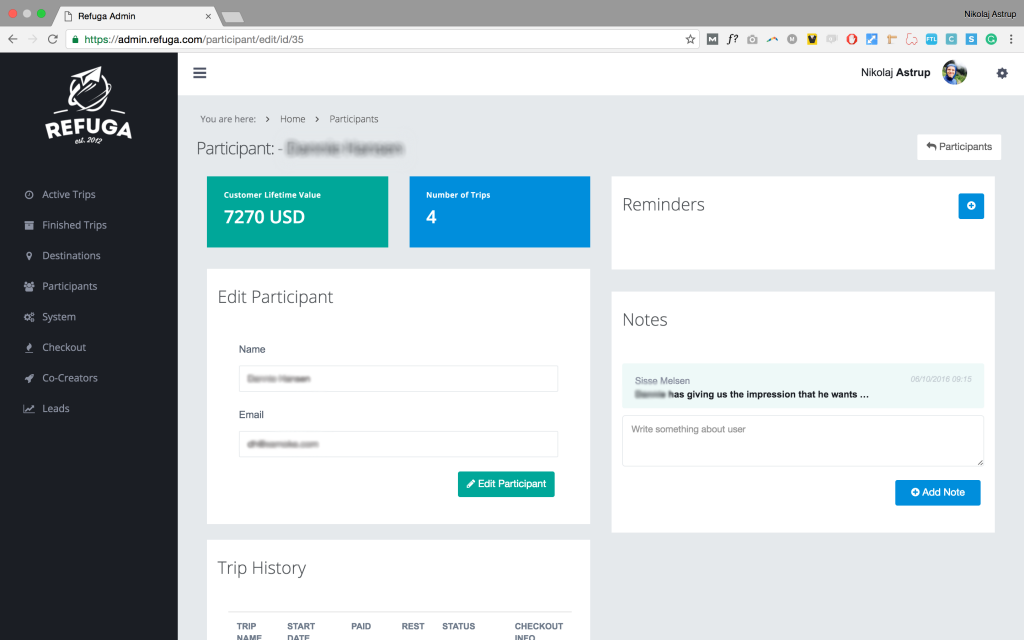Click the Checkout icon in sidebar

point(29,347)
